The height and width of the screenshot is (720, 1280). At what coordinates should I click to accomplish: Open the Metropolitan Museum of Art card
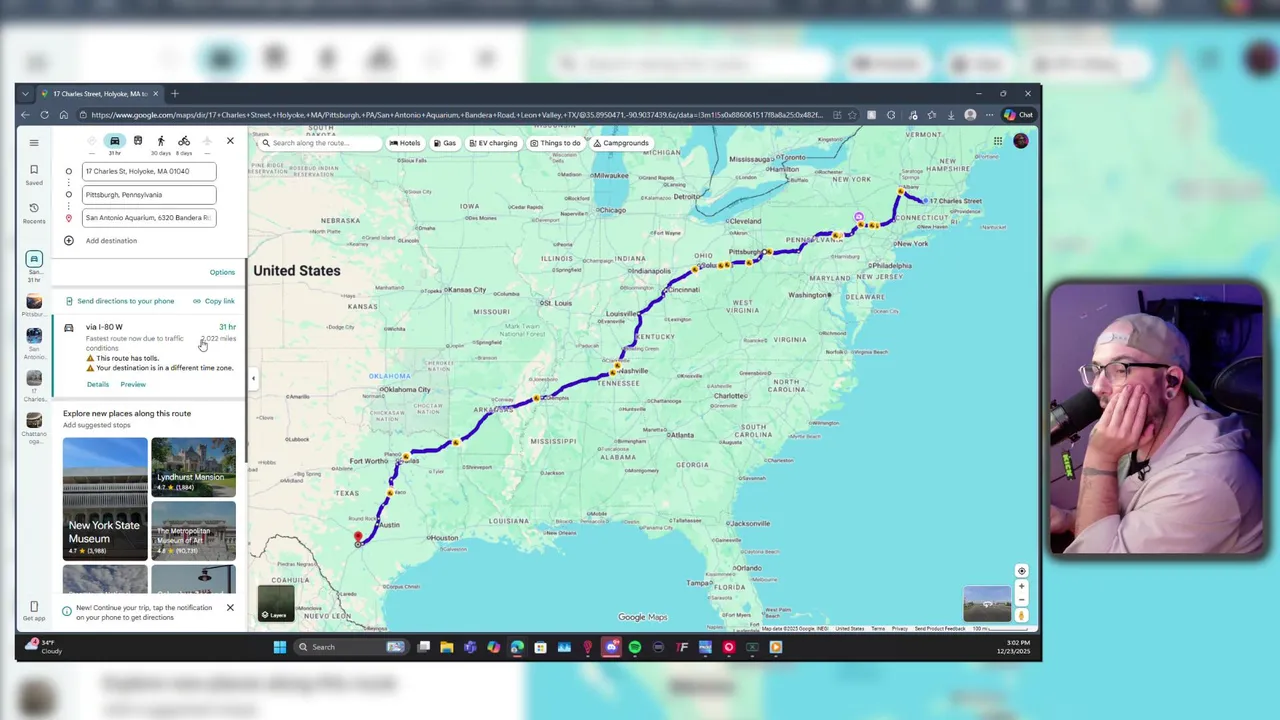194,530
